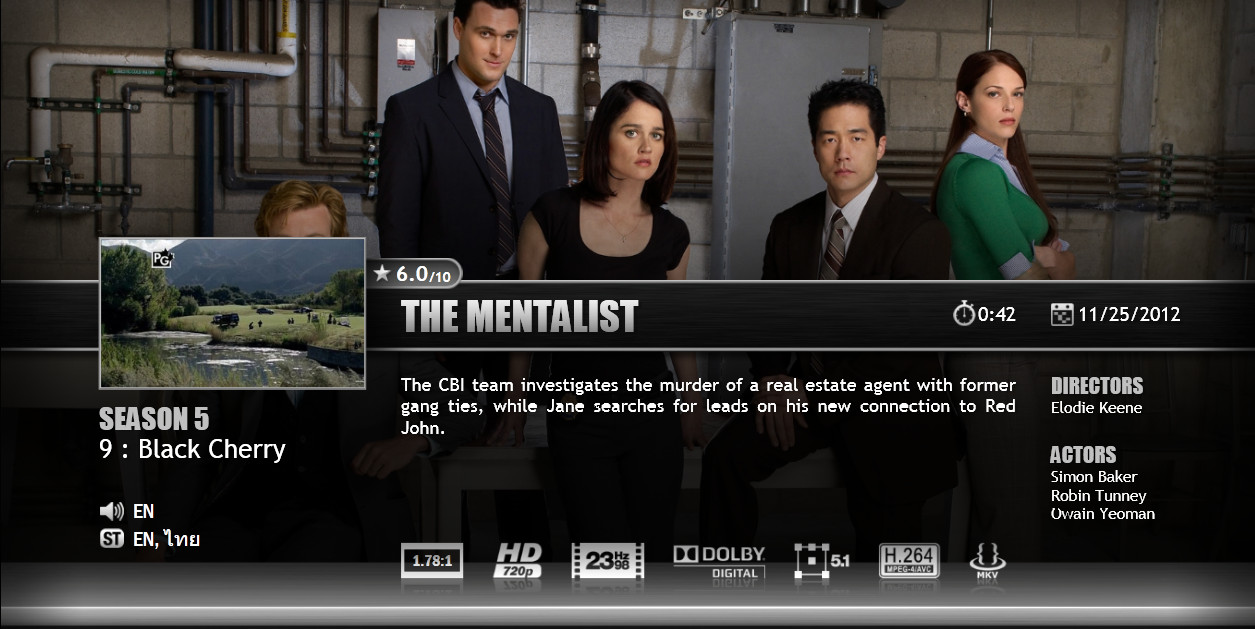Click the Dolby Digital audio logo
The height and width of the screenshot is (629, 1255).
pos(719,562)
